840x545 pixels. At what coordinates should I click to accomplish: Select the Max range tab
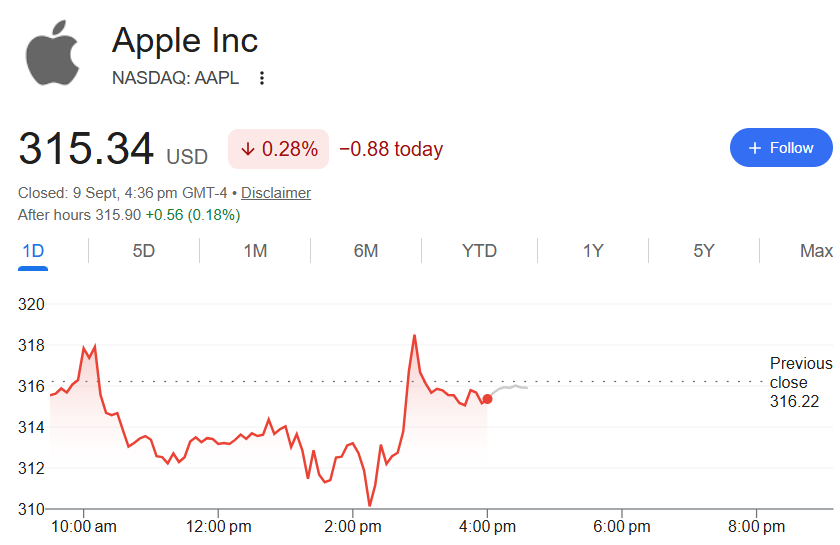(816, 251)
